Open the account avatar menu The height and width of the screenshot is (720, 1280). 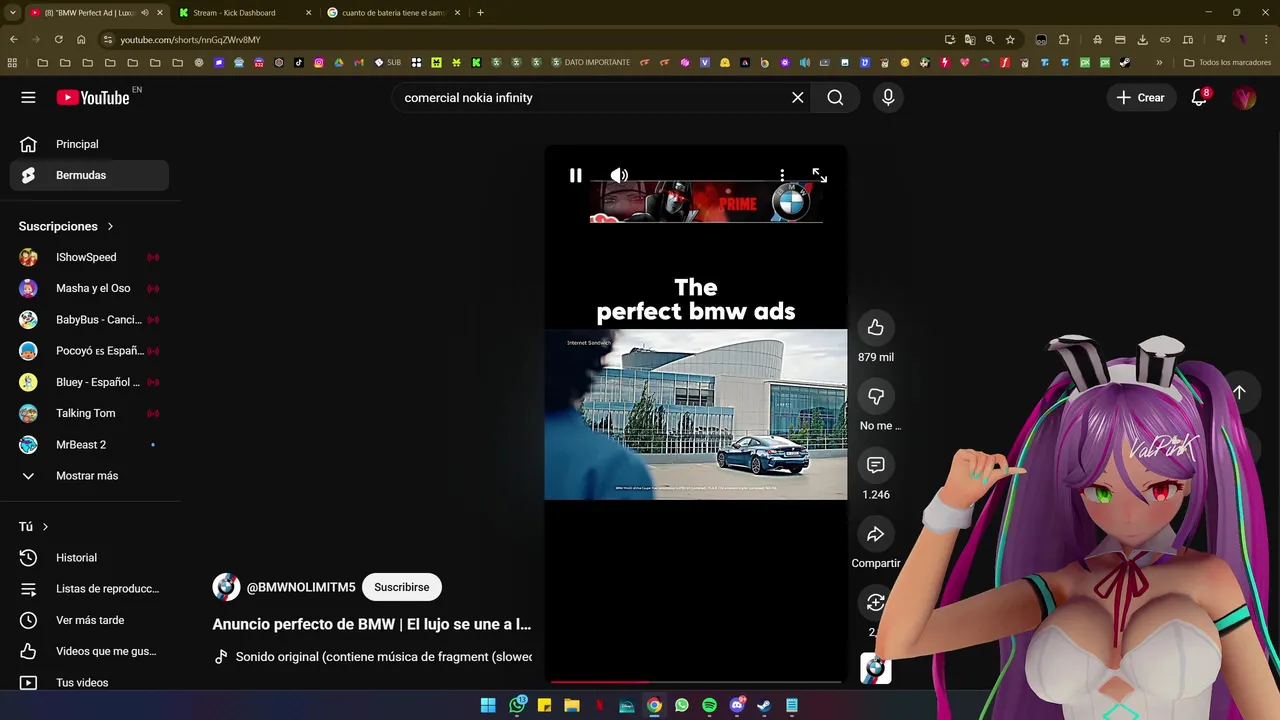pyautogui.click(x=1244, y=97)
